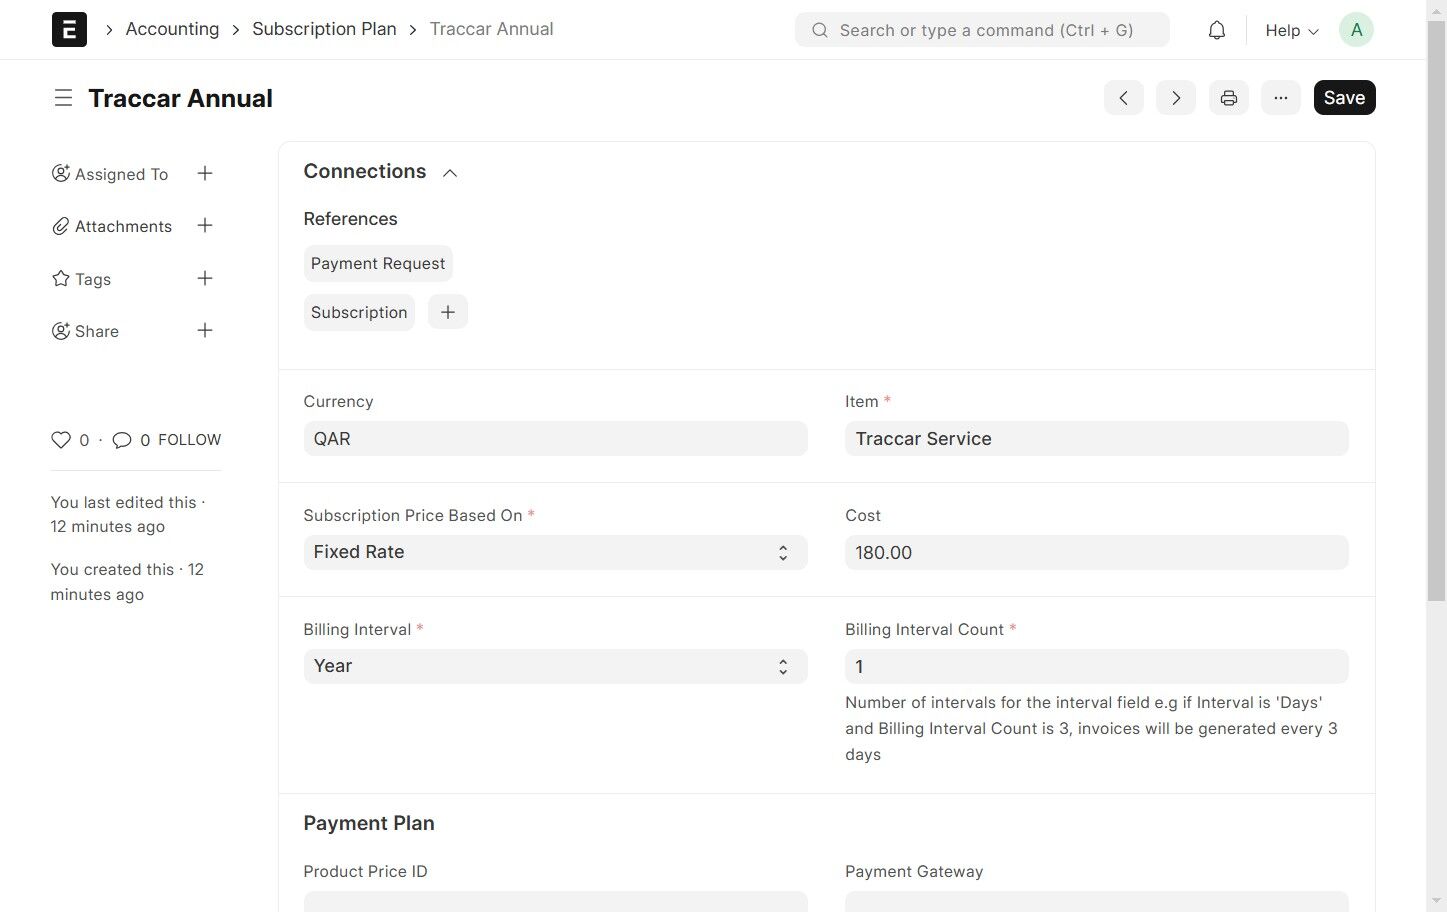The image size is (1447, 912).
Task: Collapse the Connections section
Action: tap(450, 173)
